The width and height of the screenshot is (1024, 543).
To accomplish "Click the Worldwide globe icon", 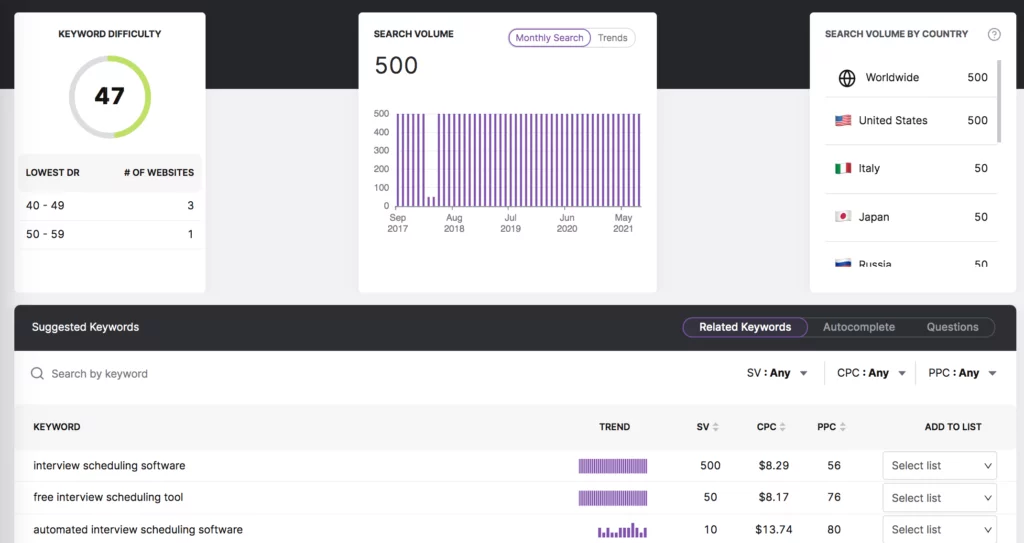I will point(846,78).
